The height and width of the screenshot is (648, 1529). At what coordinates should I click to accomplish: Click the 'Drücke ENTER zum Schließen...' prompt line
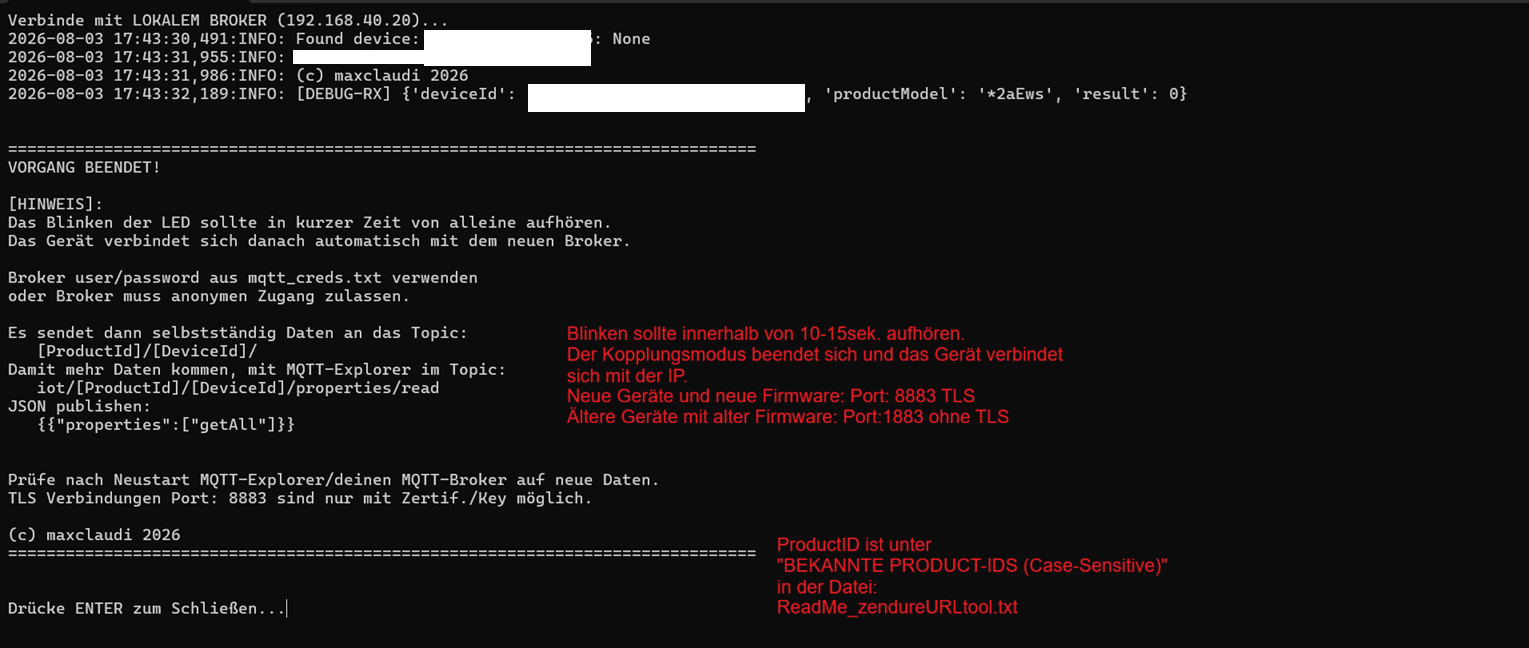click(147, 608)
